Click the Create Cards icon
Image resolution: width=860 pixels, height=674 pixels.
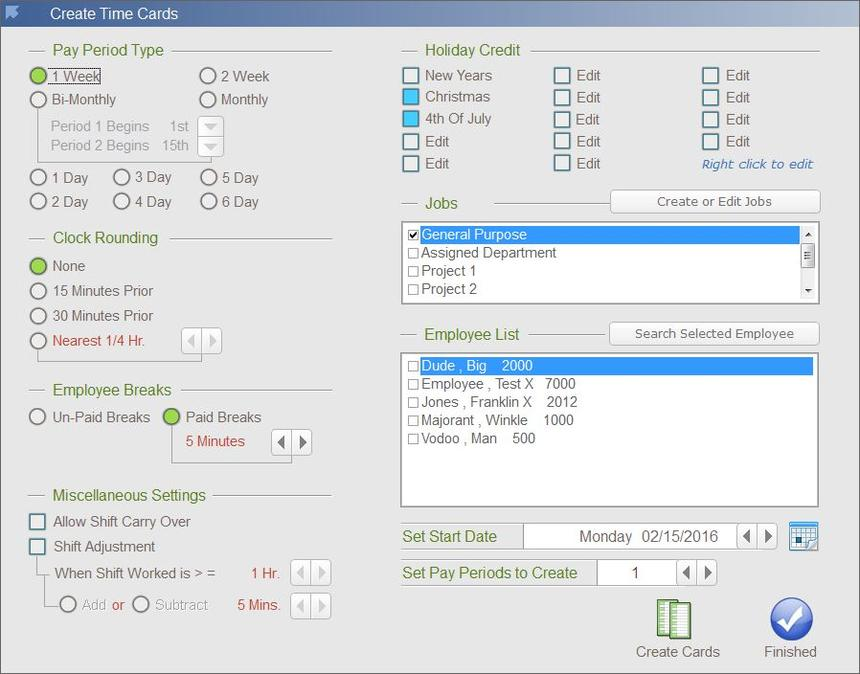click(677, 620)
